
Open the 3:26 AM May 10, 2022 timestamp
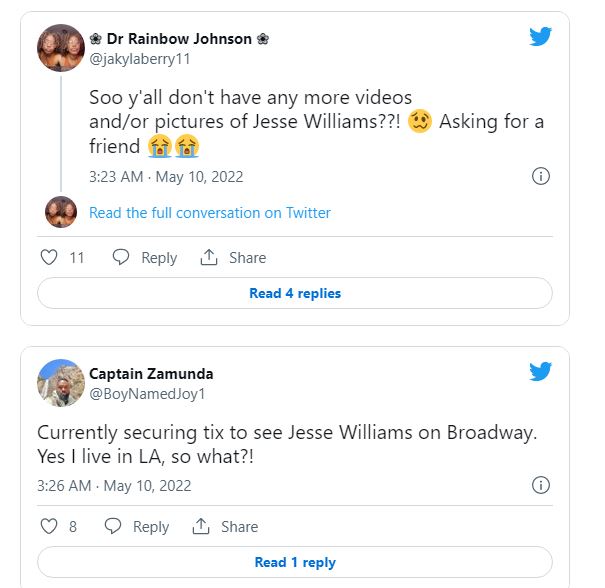(114, 486)
